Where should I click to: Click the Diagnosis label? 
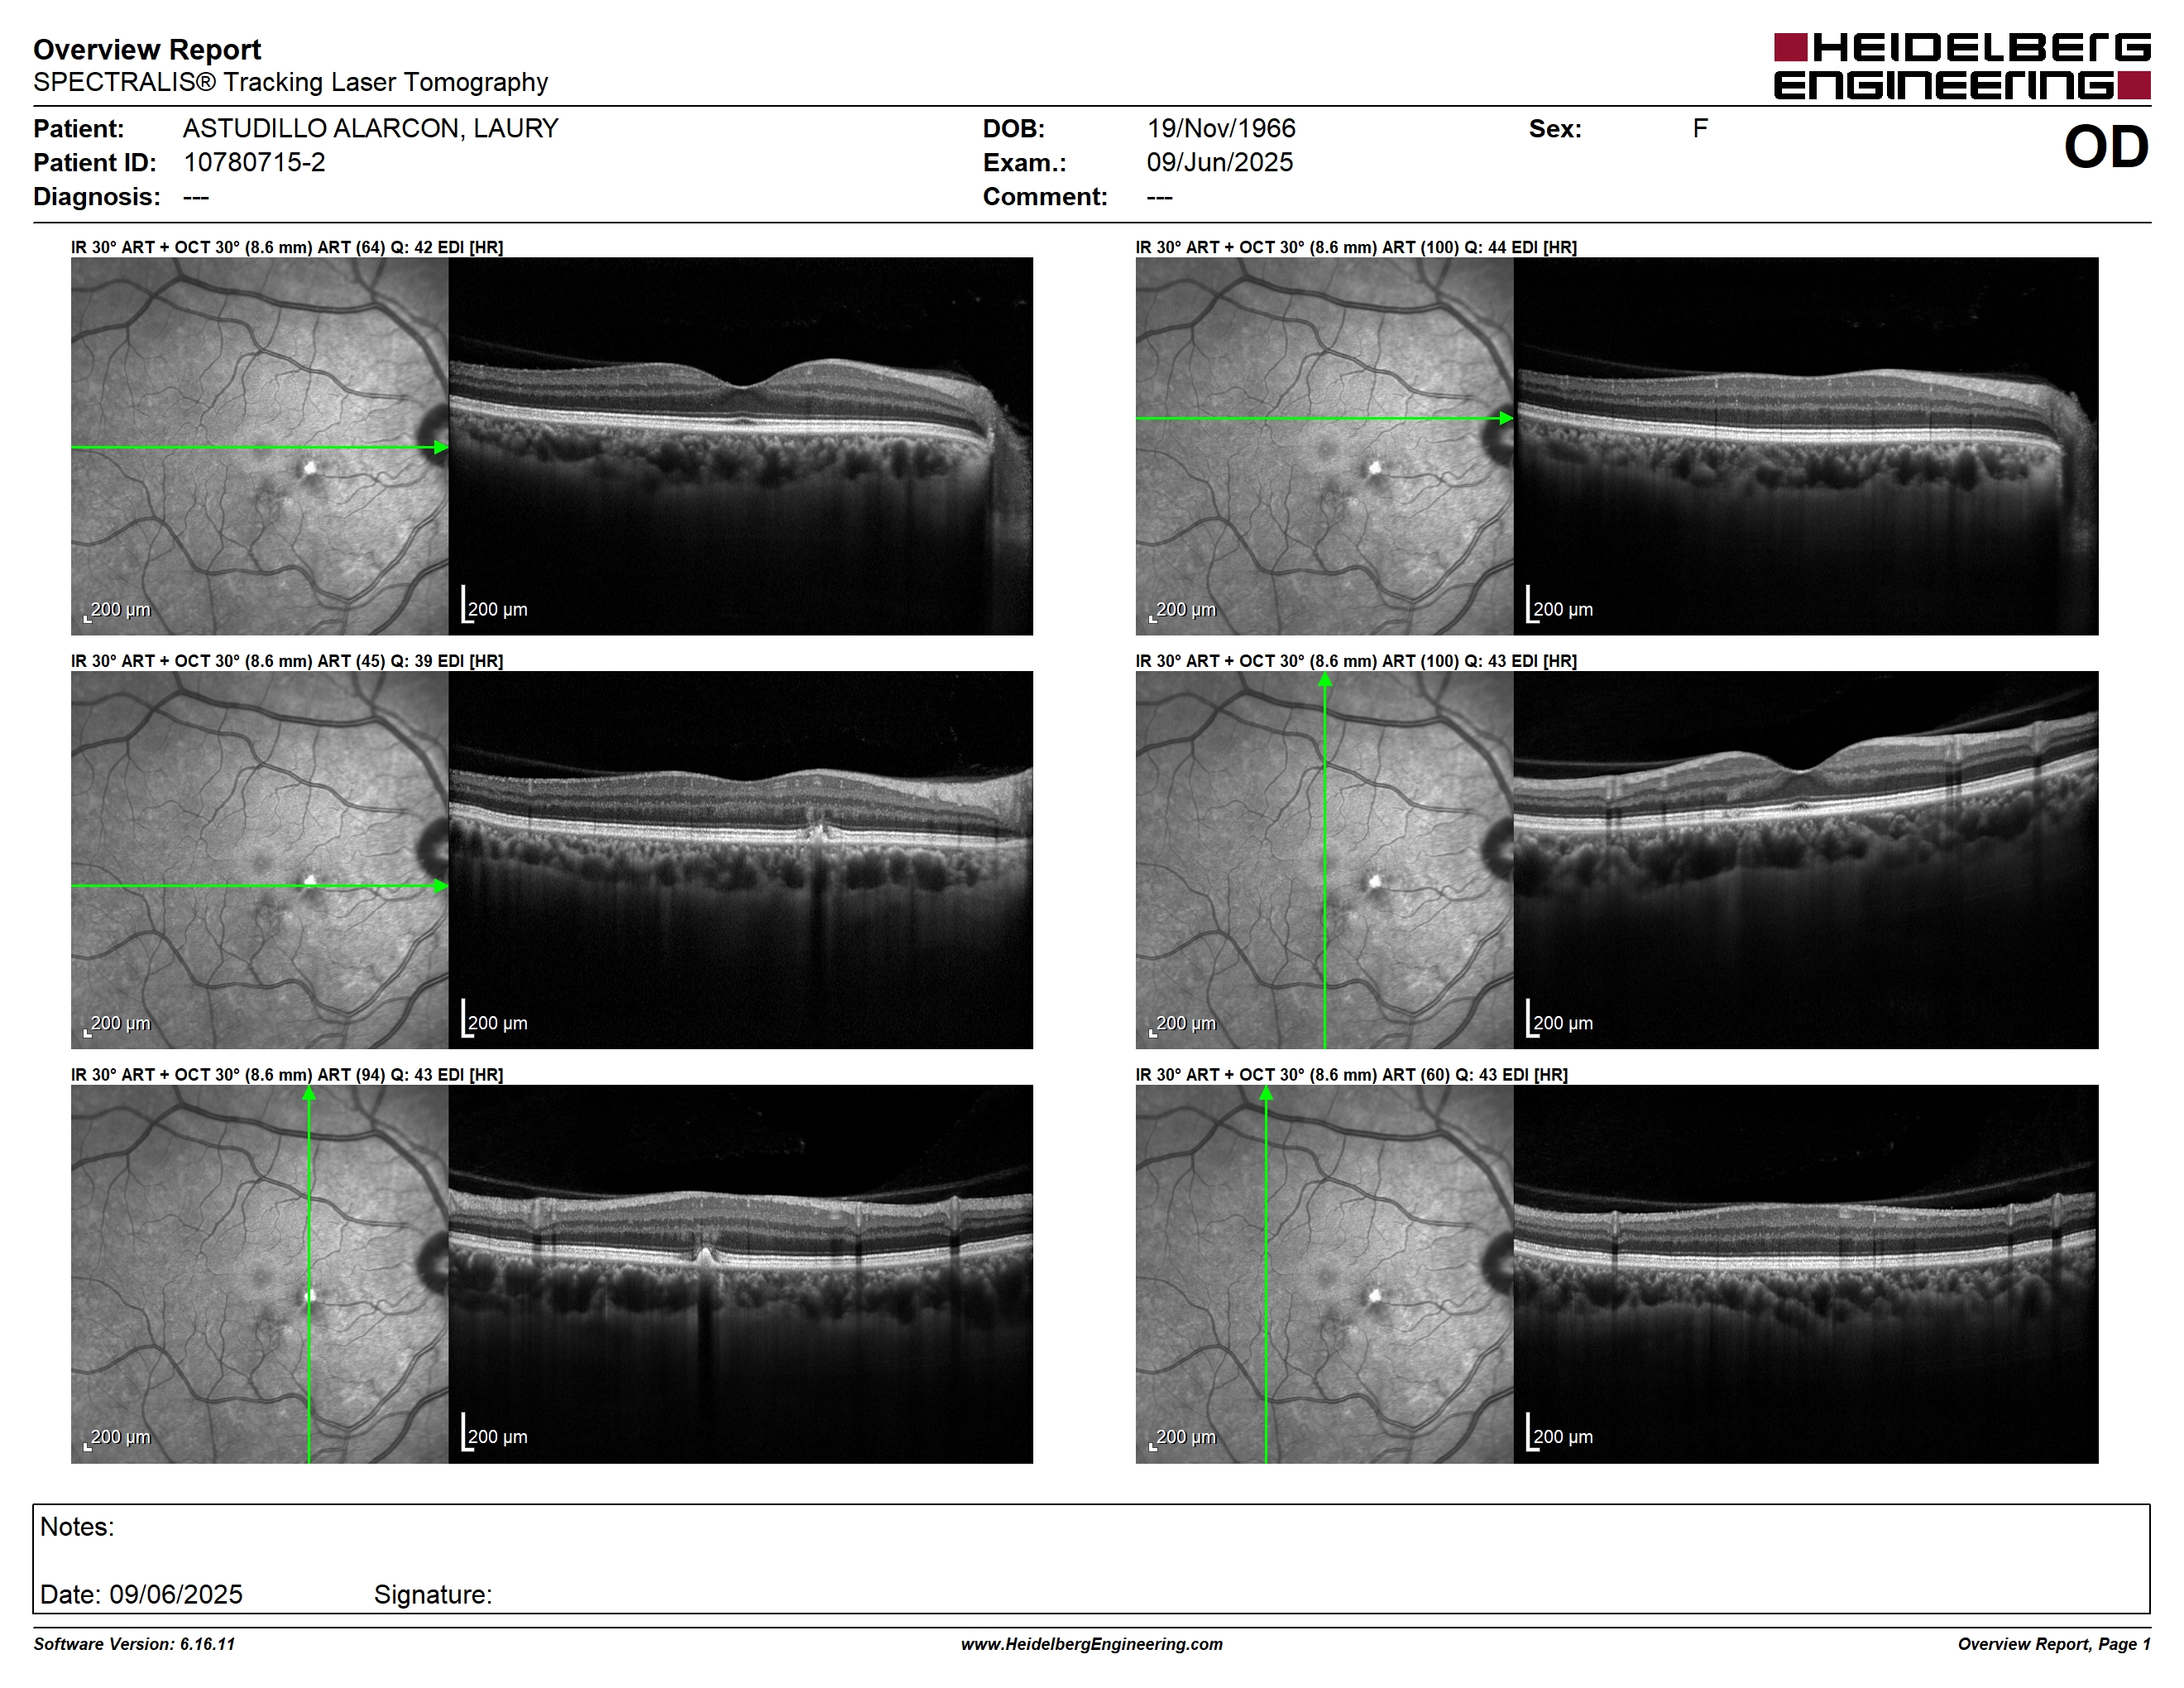tap(96, 196)
